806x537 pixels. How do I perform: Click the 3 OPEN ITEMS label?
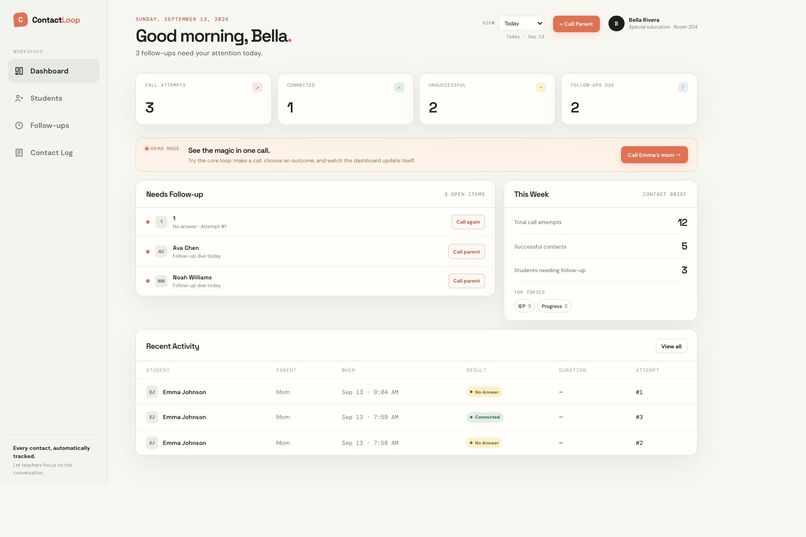click(x=465, y=194)
